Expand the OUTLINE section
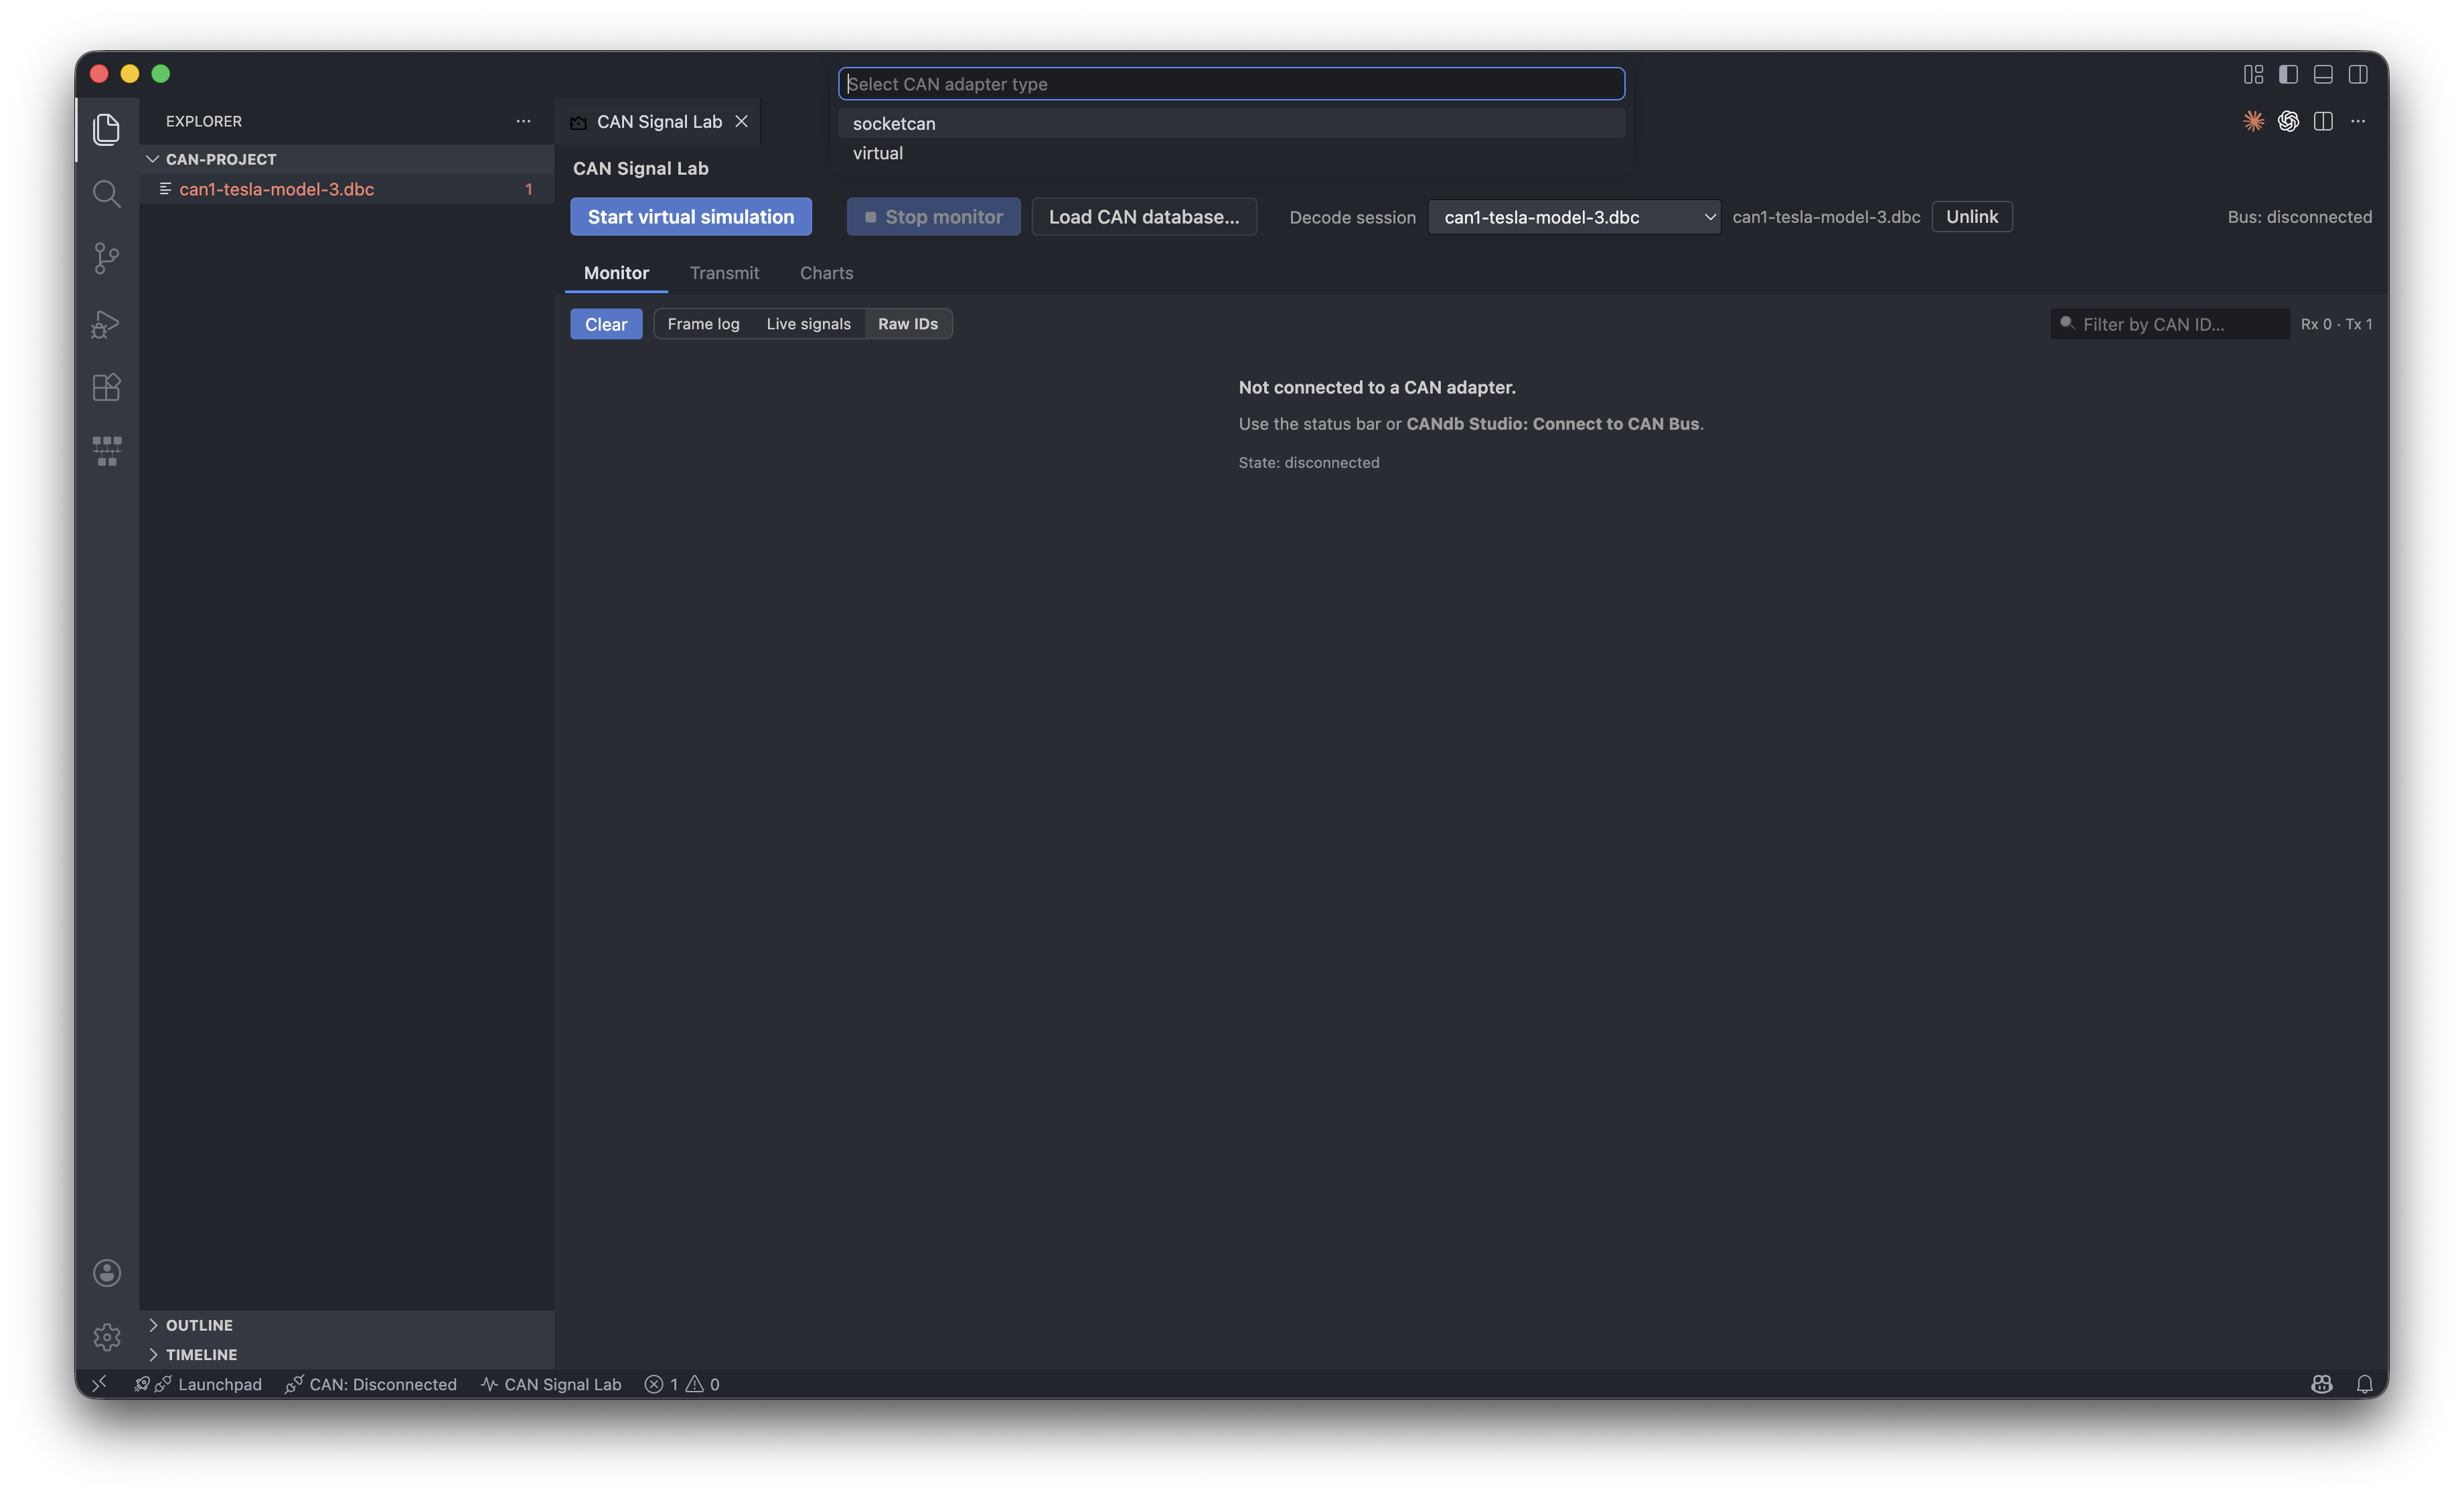 [199, 1325]
